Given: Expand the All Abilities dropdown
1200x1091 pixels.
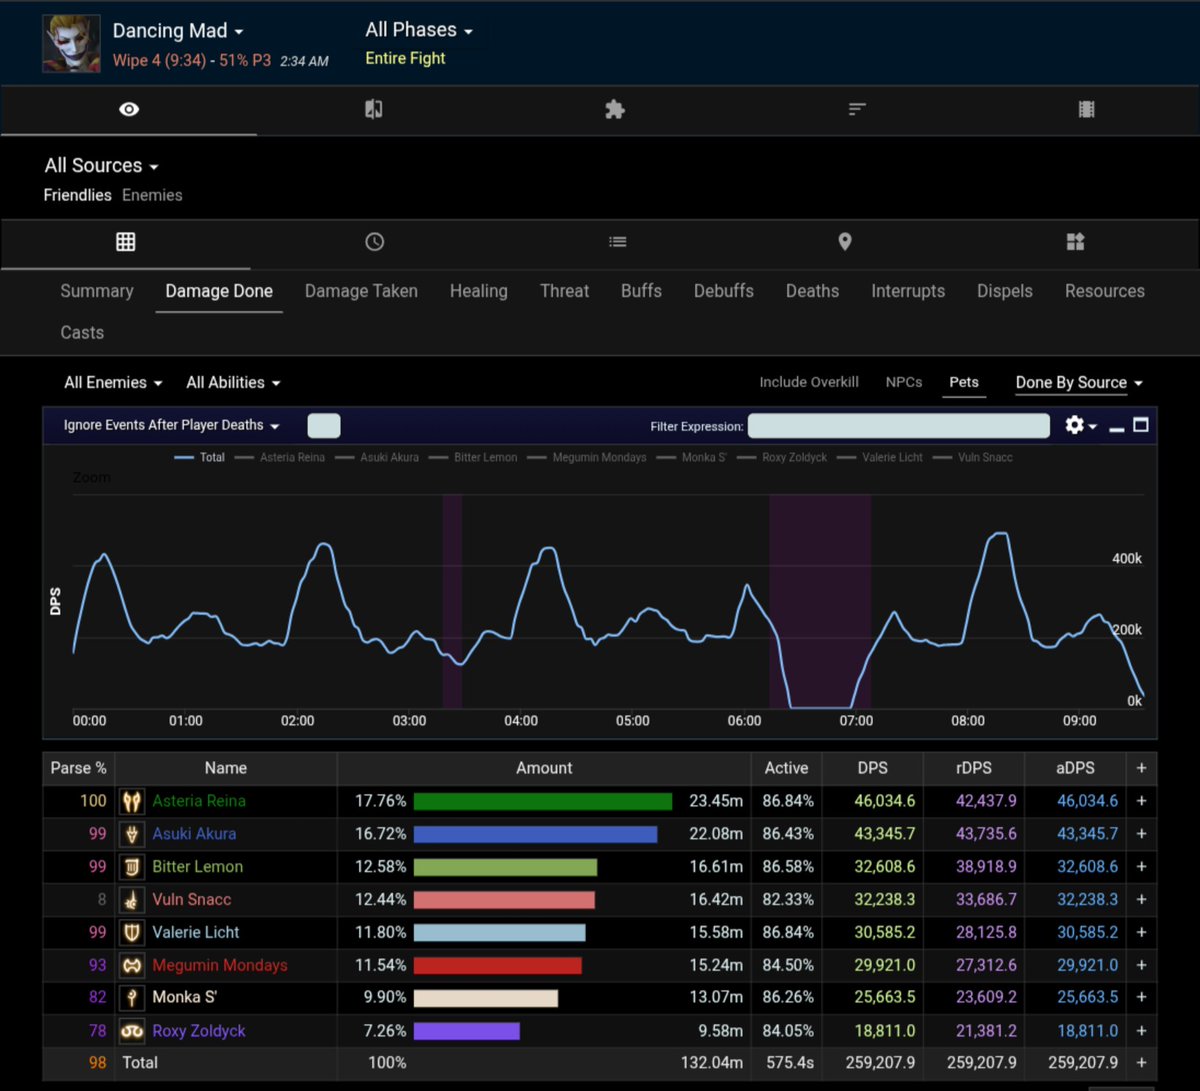Looking at the screenshot, I should click(233, 383).
